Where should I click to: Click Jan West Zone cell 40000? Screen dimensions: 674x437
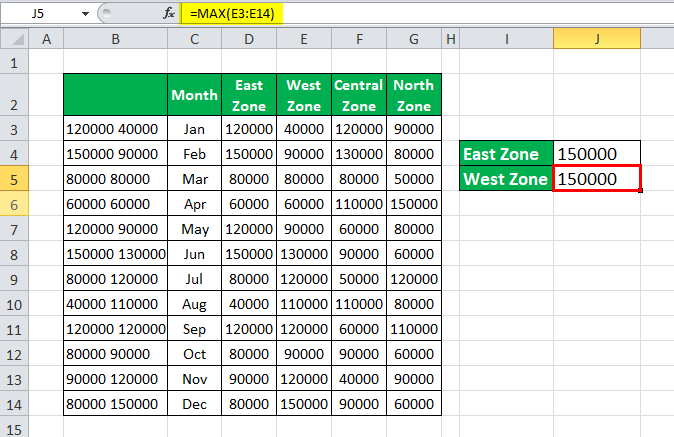pyautogui.click(x=304, y=128)
